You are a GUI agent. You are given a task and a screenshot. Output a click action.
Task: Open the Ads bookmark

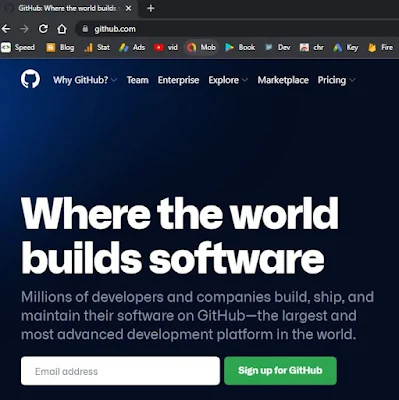tap(132, 48)
